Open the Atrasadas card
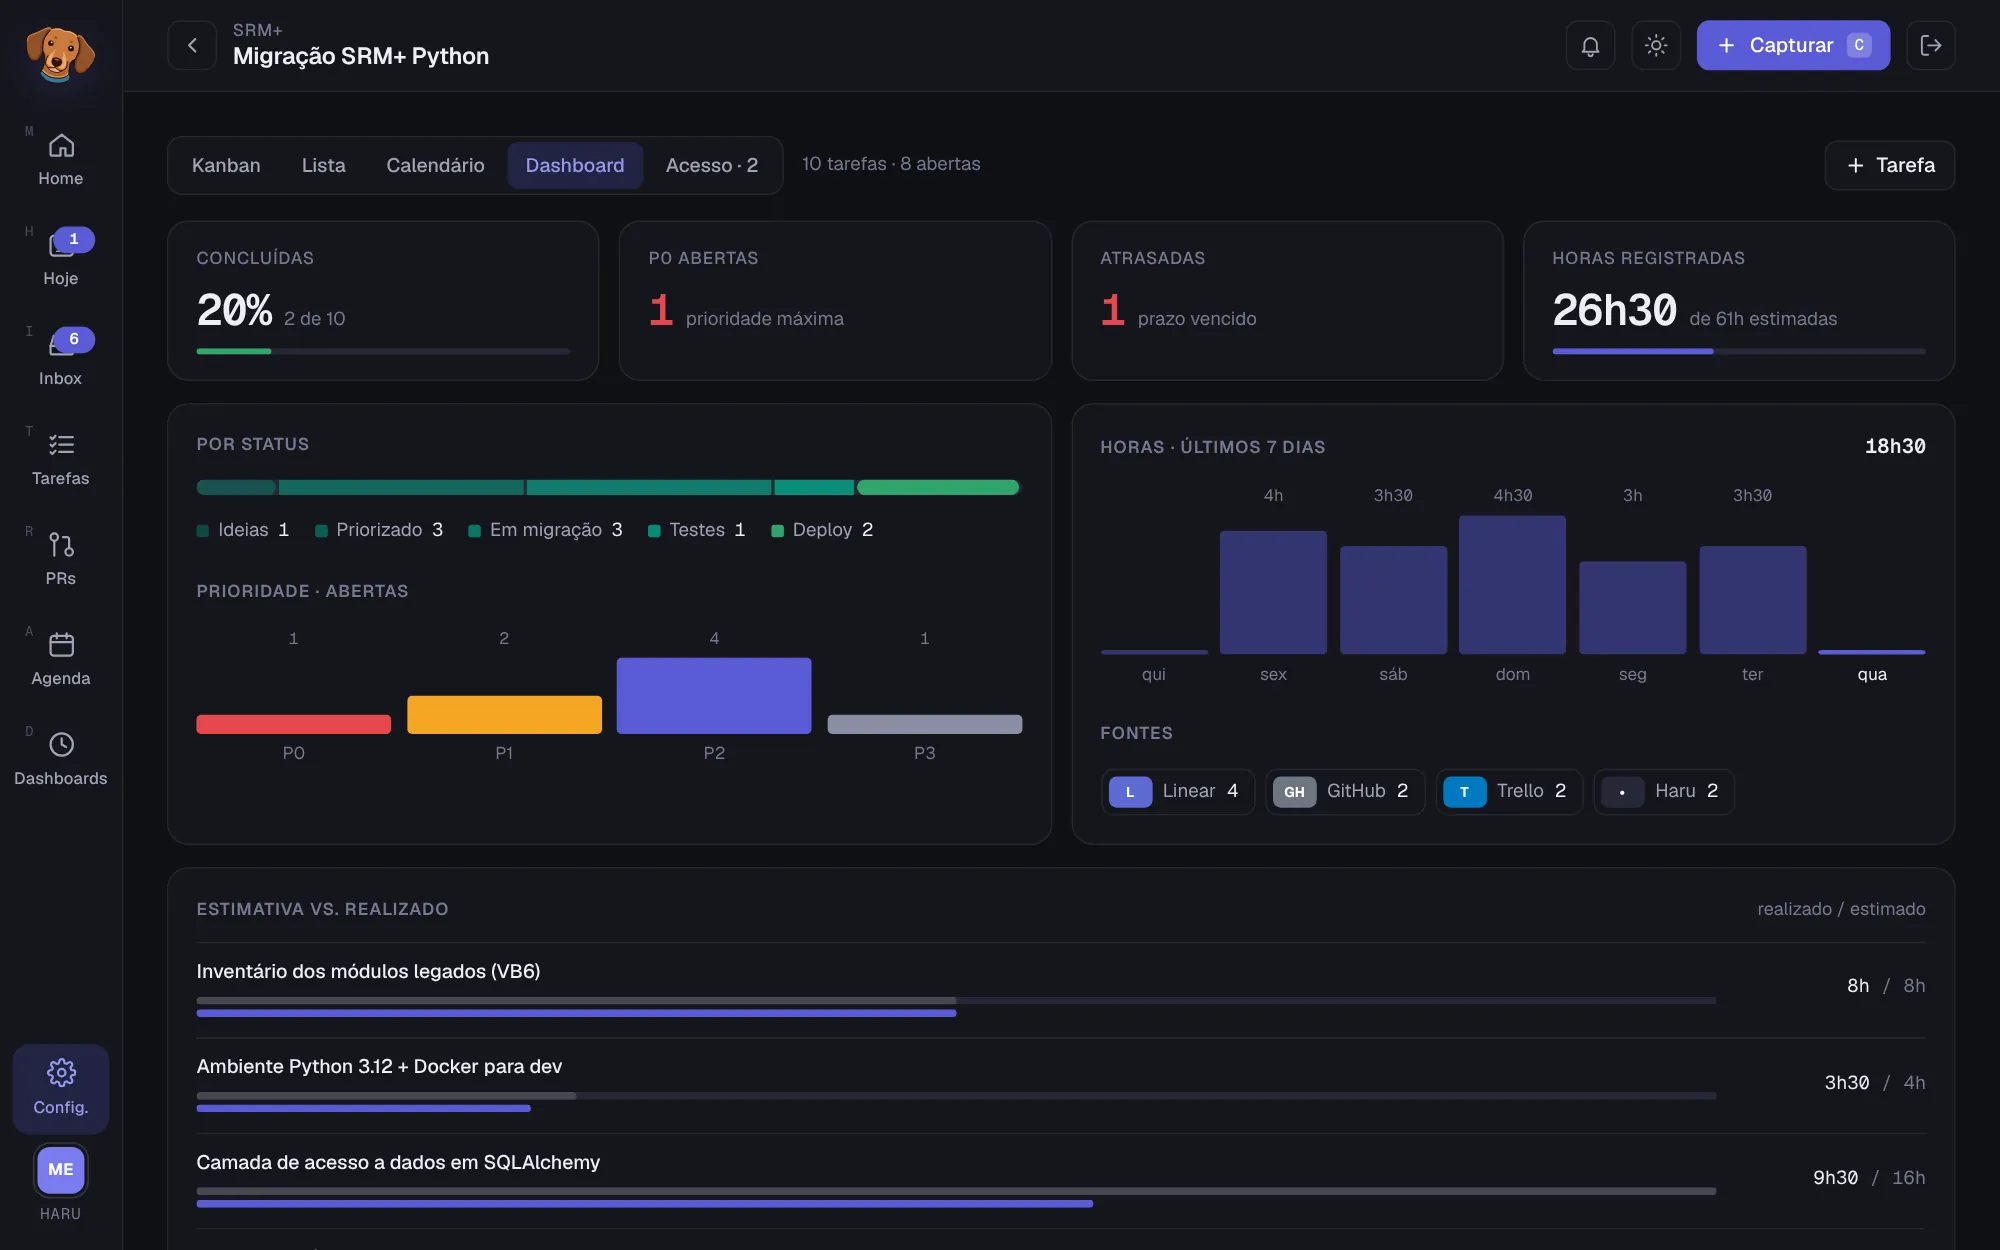This screenshot has height=1250, width=2000. (x=1287, y=301)
